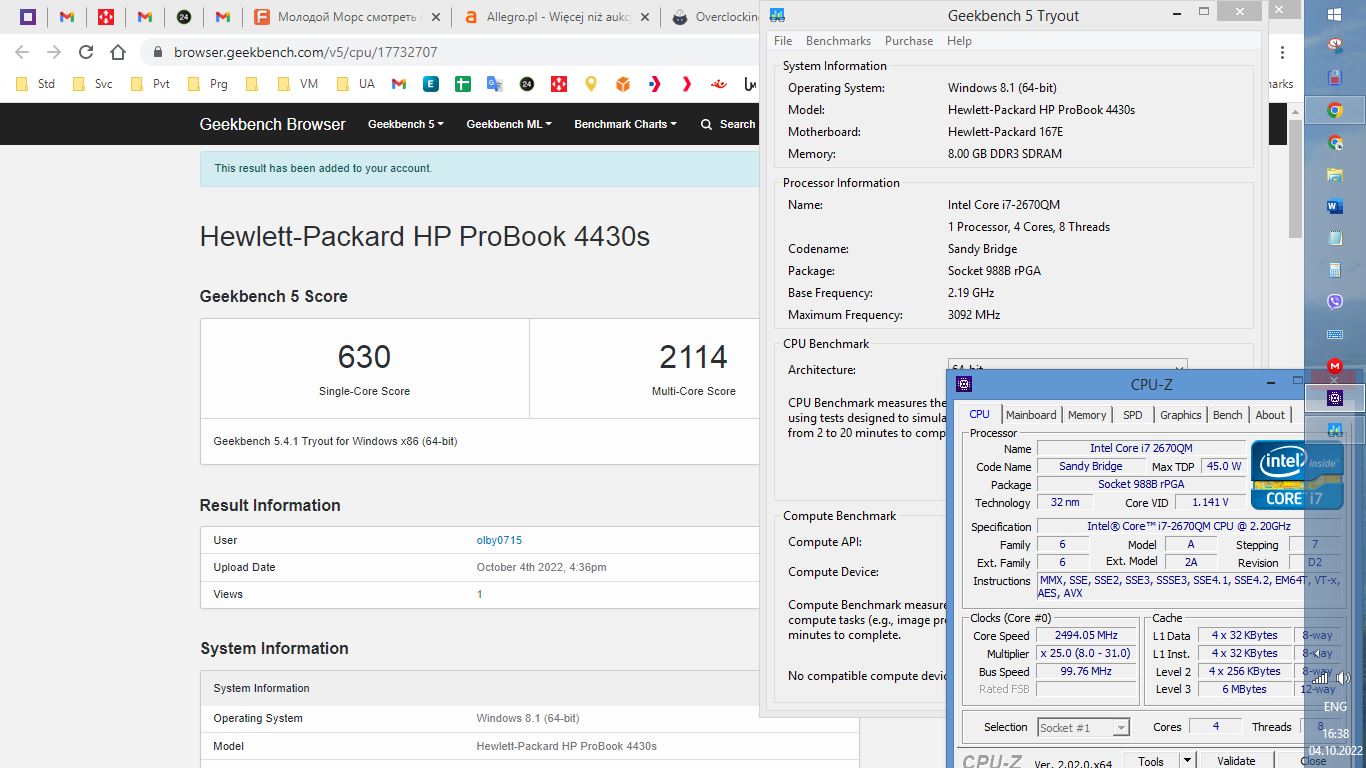This screenshot has height=768, width=1366.
Task: Open Help menu in Geekbench 5 Tryout
Action: 959,41
